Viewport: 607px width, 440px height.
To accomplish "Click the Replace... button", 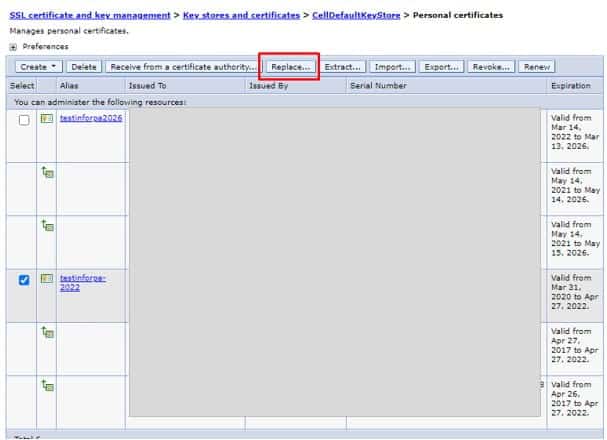I will pos(290,67).
